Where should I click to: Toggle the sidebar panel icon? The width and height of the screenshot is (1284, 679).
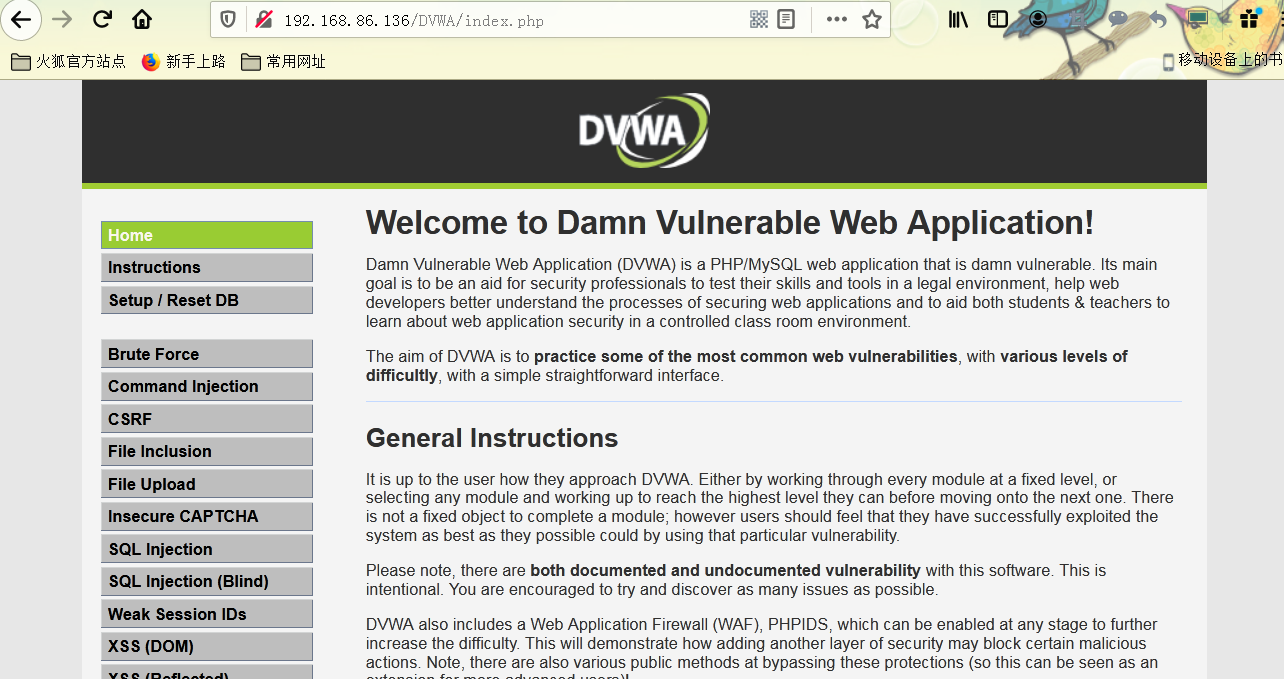click(997, 19)
